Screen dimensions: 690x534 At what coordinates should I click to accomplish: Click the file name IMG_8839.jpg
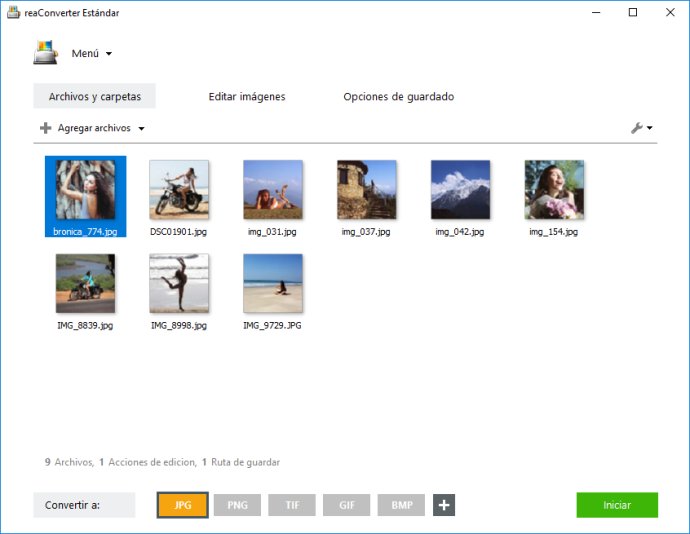[x=85, y=325]
